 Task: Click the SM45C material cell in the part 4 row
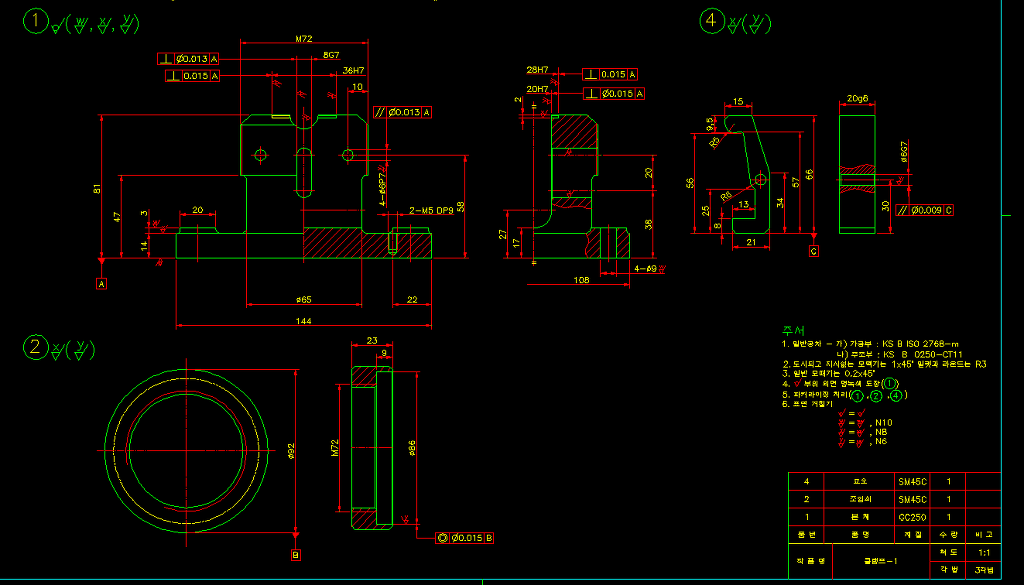pos(912,482)
